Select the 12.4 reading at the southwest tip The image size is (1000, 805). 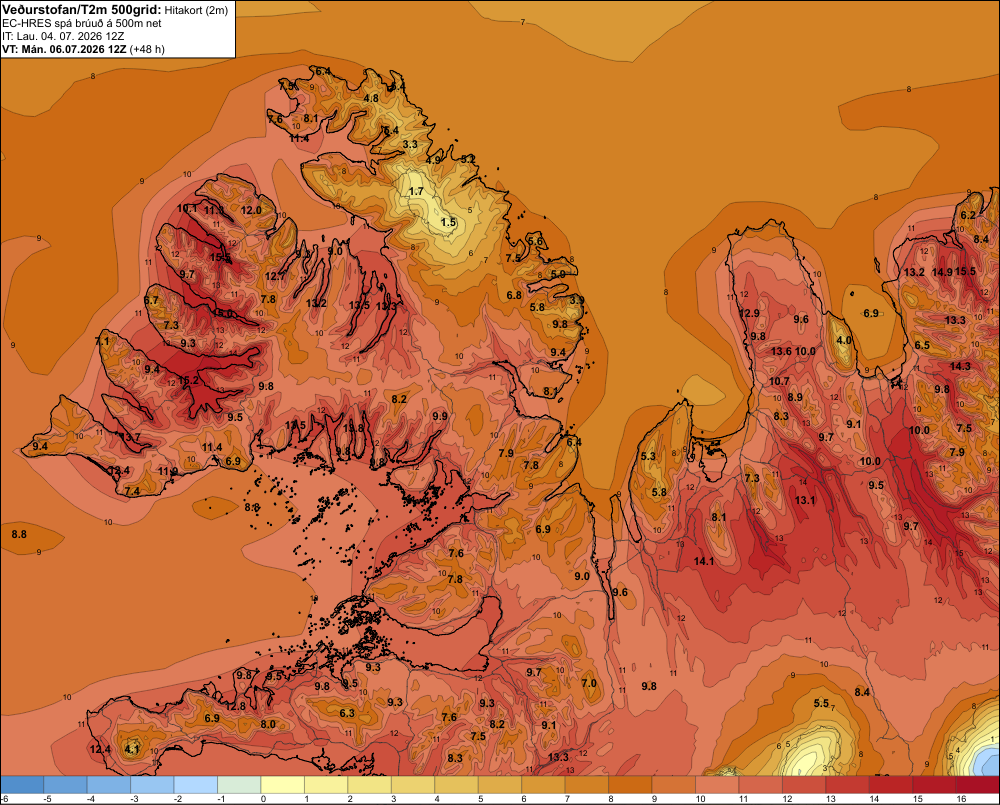(x=100, y=750)
